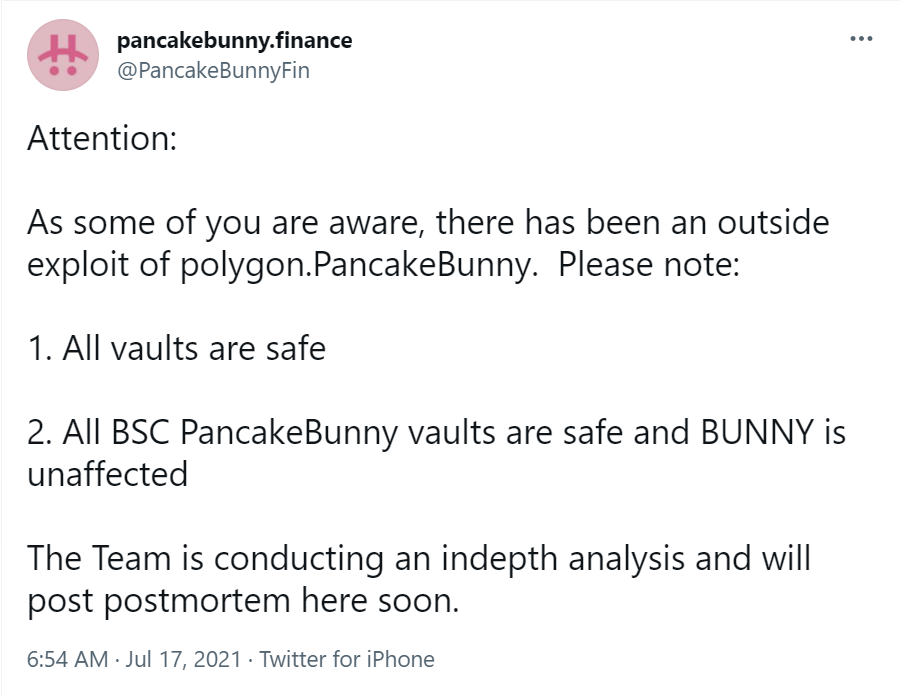This screenshot has height=697, width=900.
Task: Click the pancakebunny.finance profile avatar
Action: [x=62, y=55]
